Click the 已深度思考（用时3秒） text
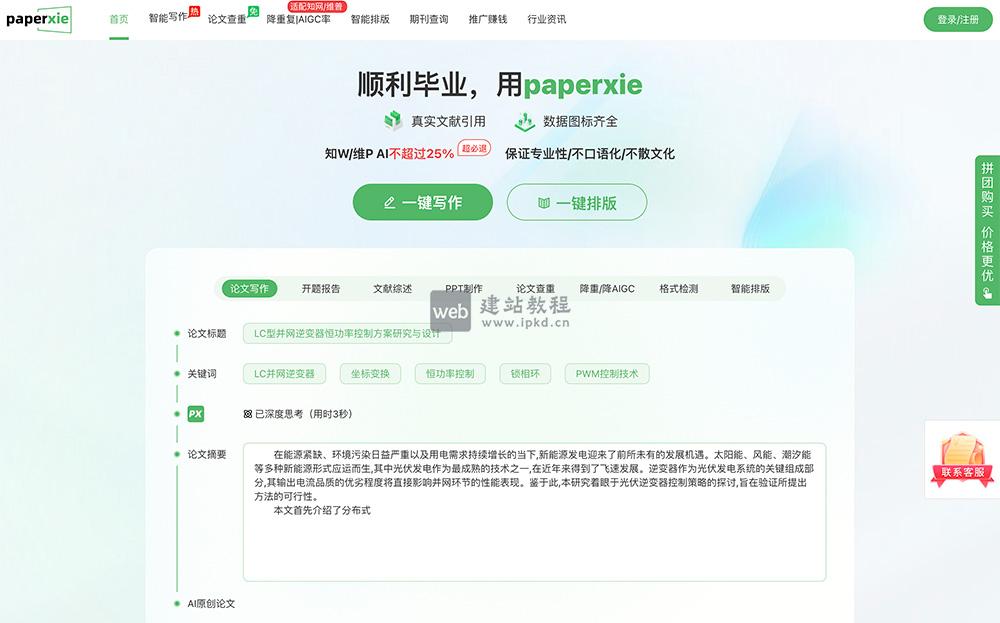 tap(304, 414)
